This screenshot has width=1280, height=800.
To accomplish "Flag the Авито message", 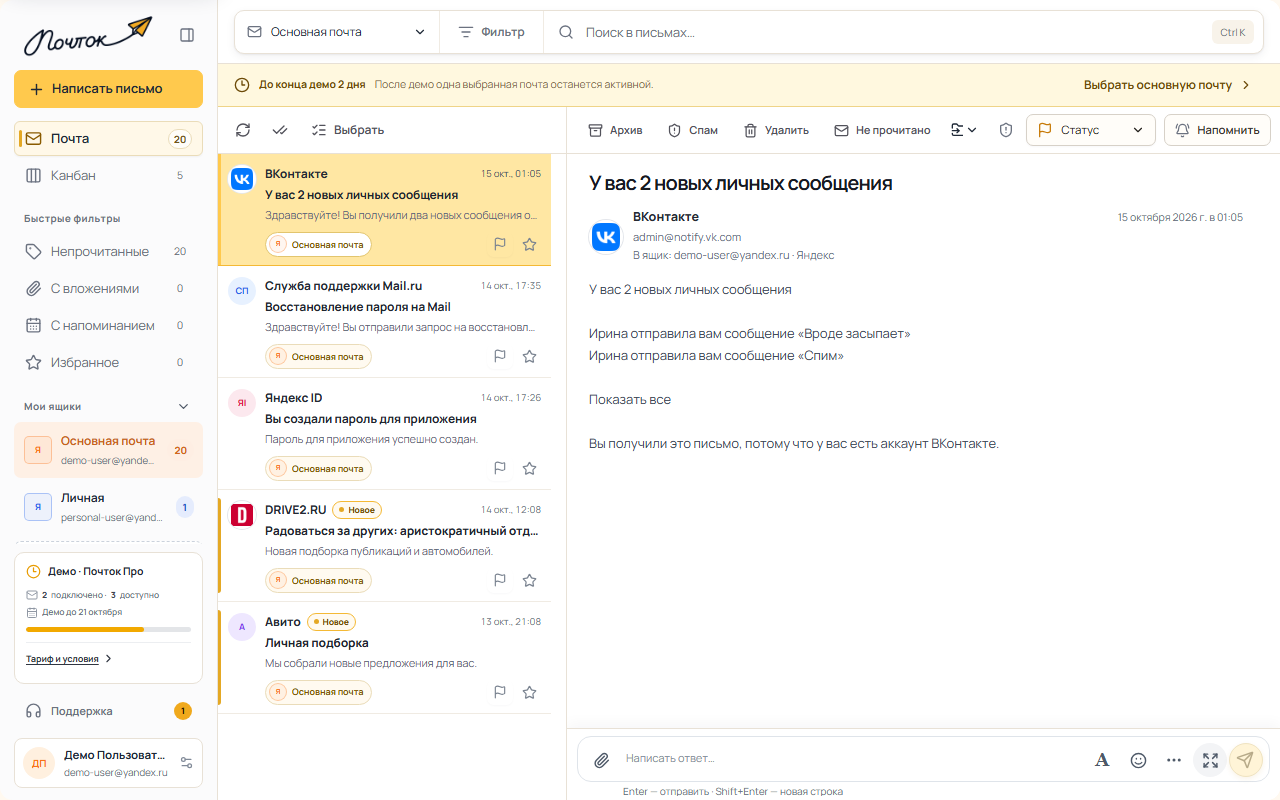I will click(x=500, y=692).
